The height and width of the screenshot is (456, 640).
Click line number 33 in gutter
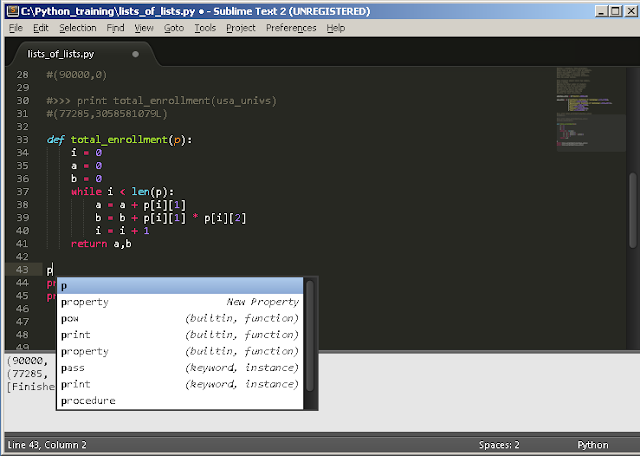tap(22, 140)
